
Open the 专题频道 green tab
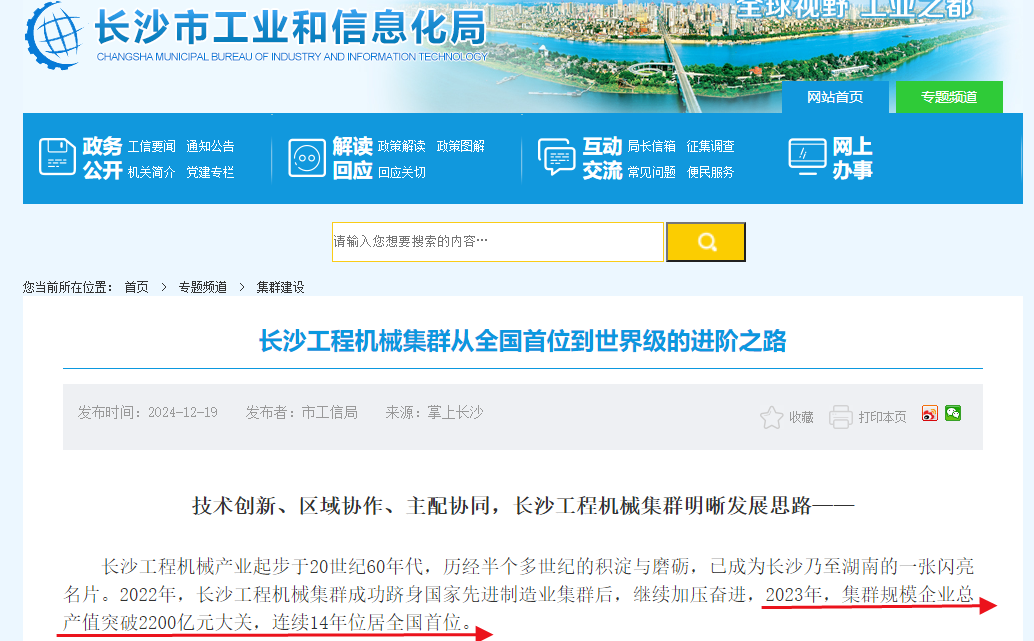(949, 97)
